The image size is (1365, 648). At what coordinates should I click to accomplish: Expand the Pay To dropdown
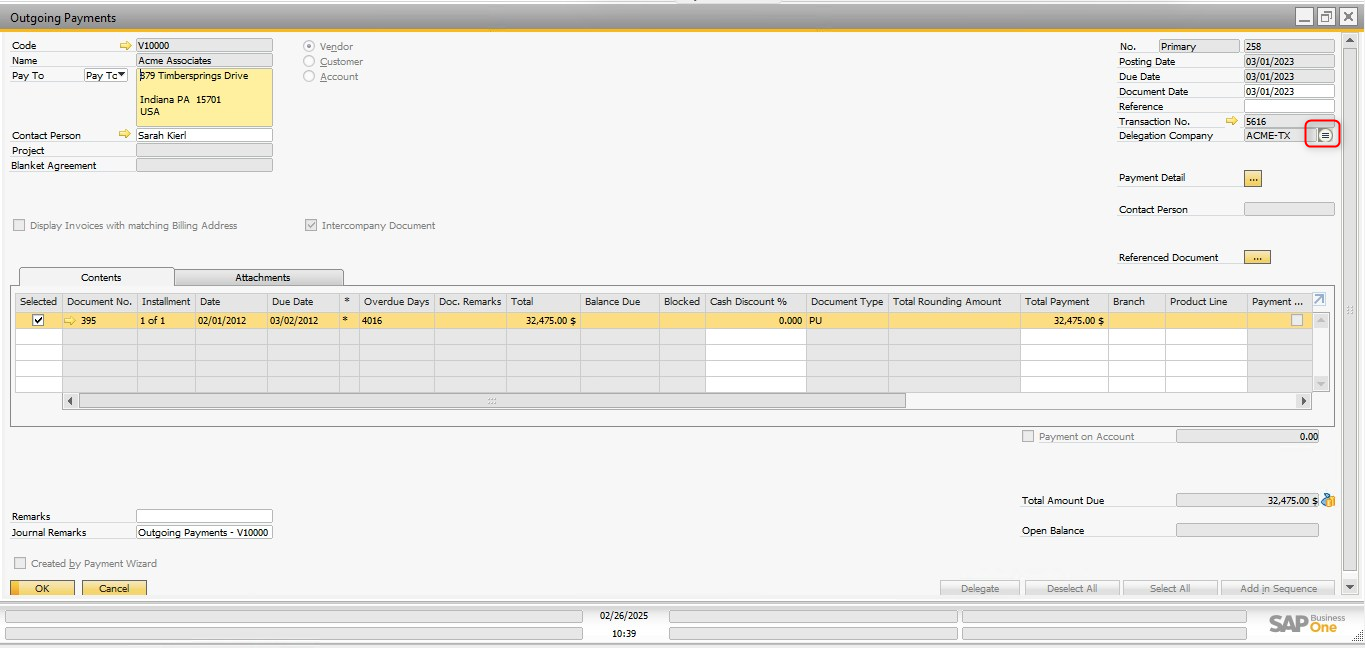click(121, 75)
